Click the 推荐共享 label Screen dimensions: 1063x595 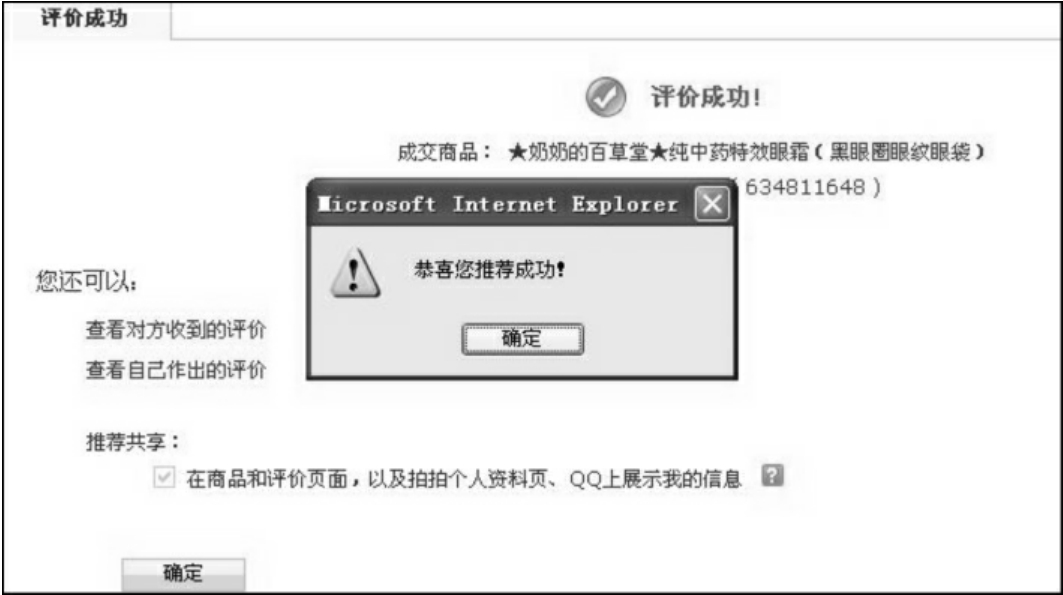click(x=132, y=442)
